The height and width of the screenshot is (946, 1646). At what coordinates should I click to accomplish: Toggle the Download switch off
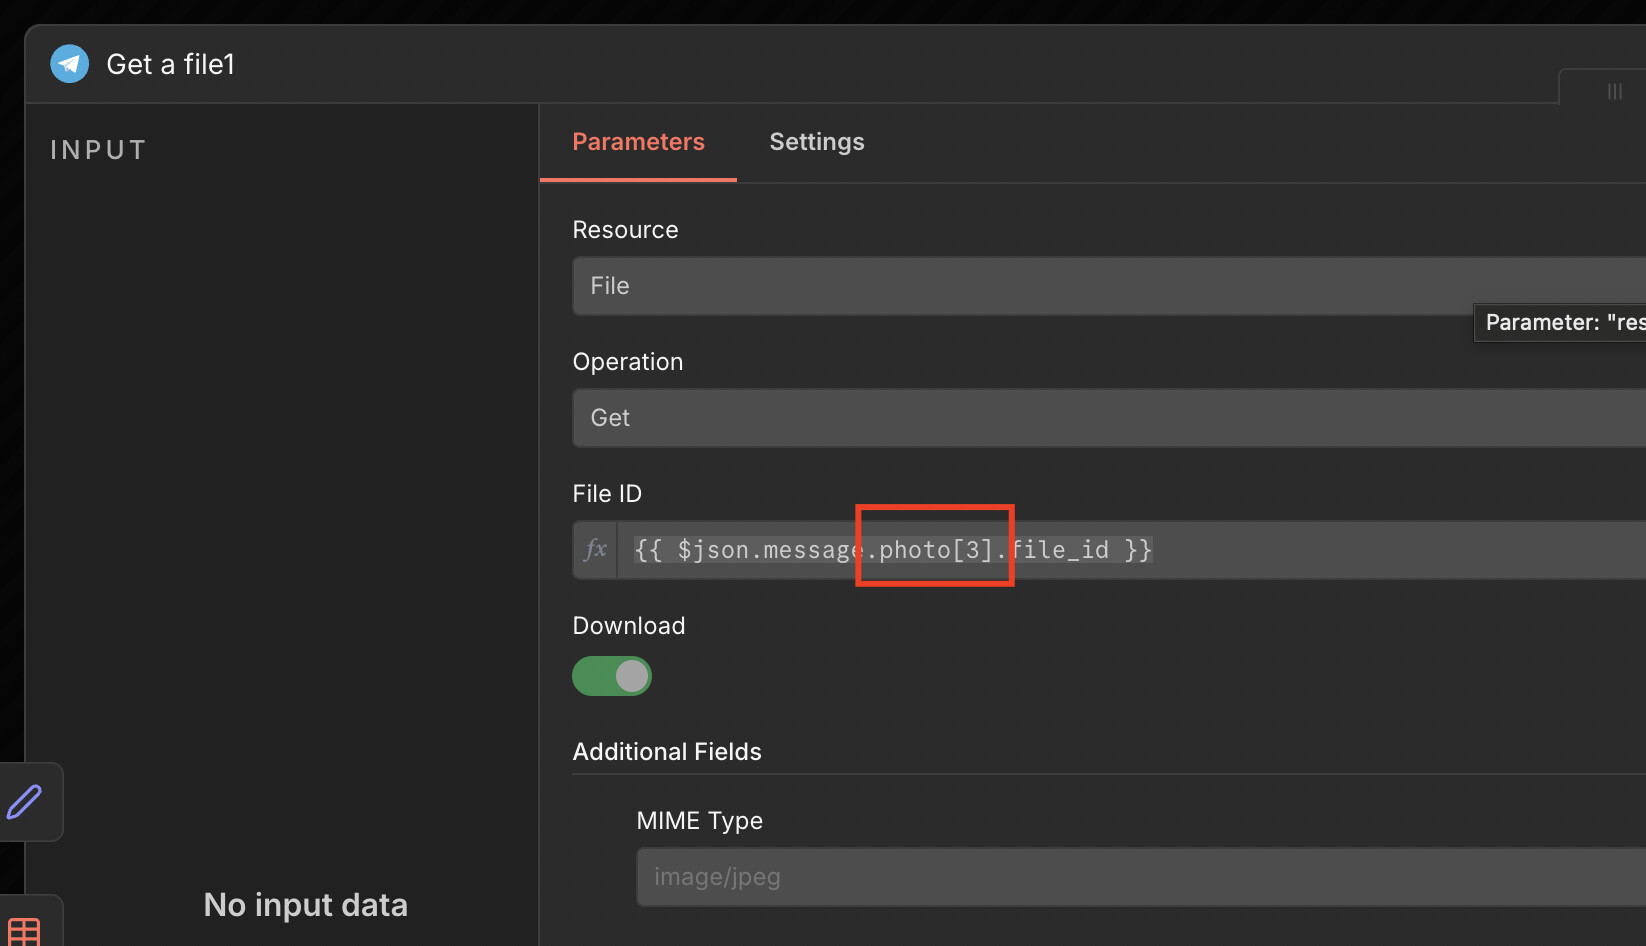[612, 676]
